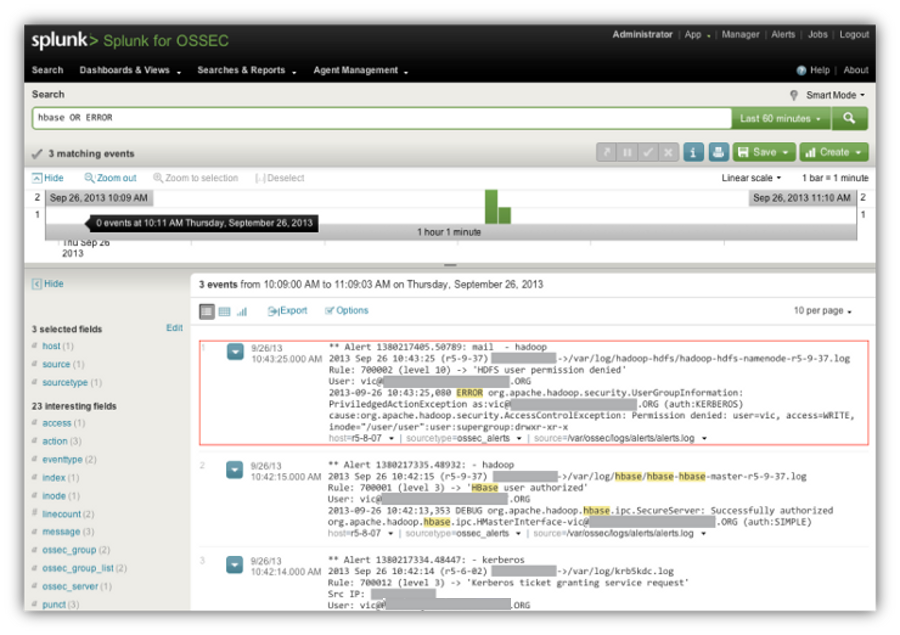Open the message field in sidebar

pos(61,532)
